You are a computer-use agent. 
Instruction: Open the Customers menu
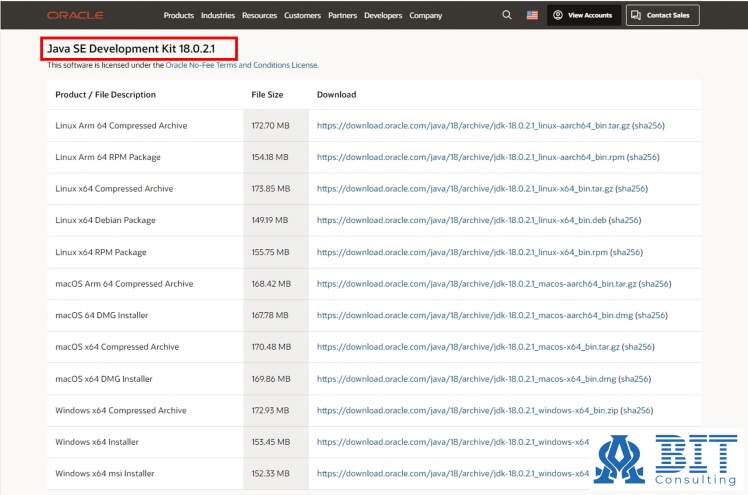(302, 15)
